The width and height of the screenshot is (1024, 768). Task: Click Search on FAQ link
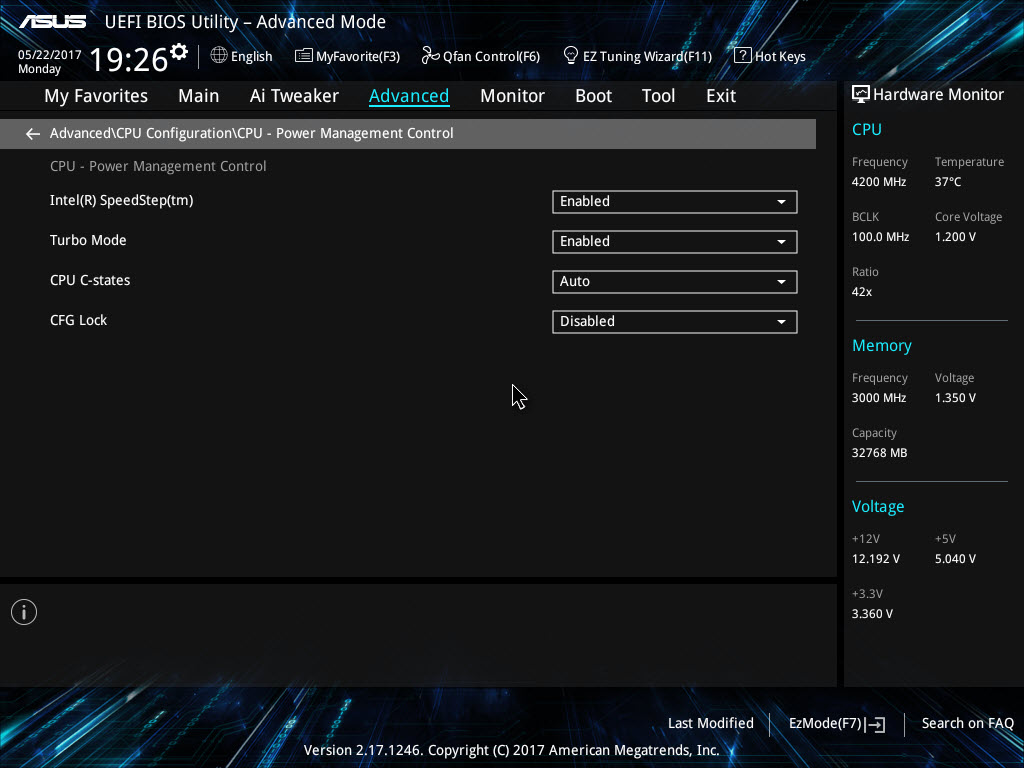pos(967,724)
